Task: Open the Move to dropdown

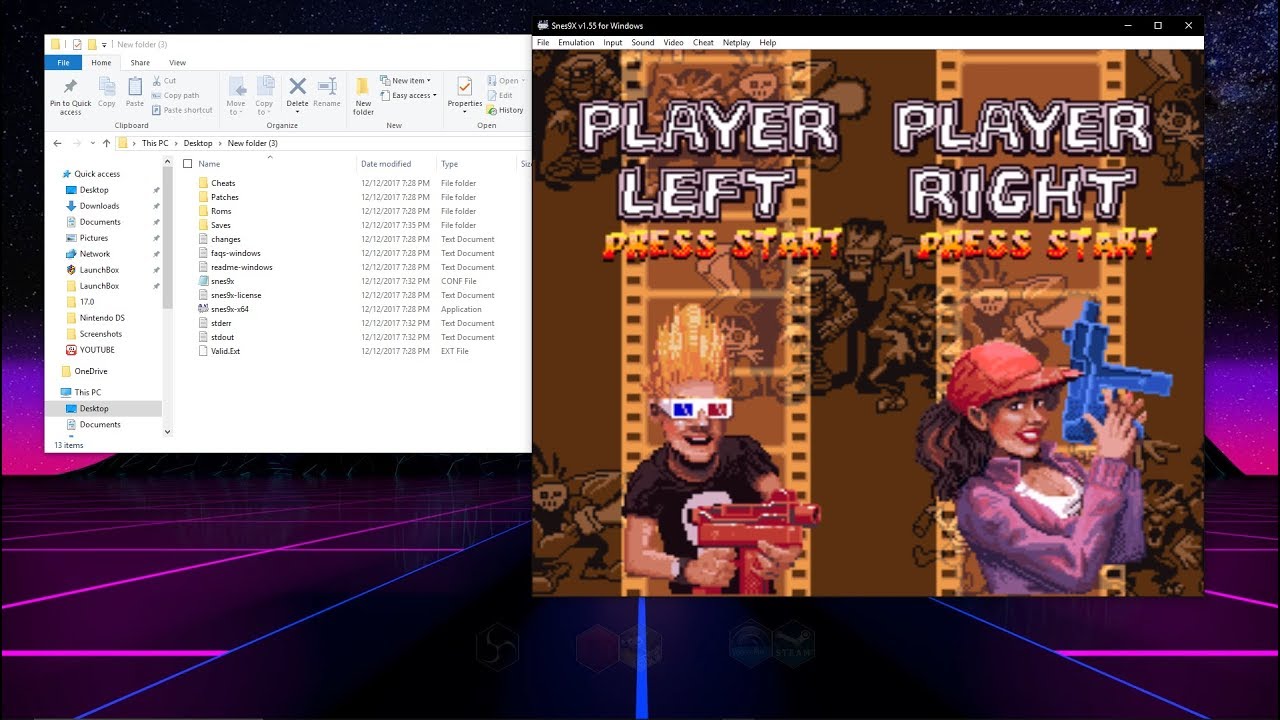Action: (x=236, y=95)
